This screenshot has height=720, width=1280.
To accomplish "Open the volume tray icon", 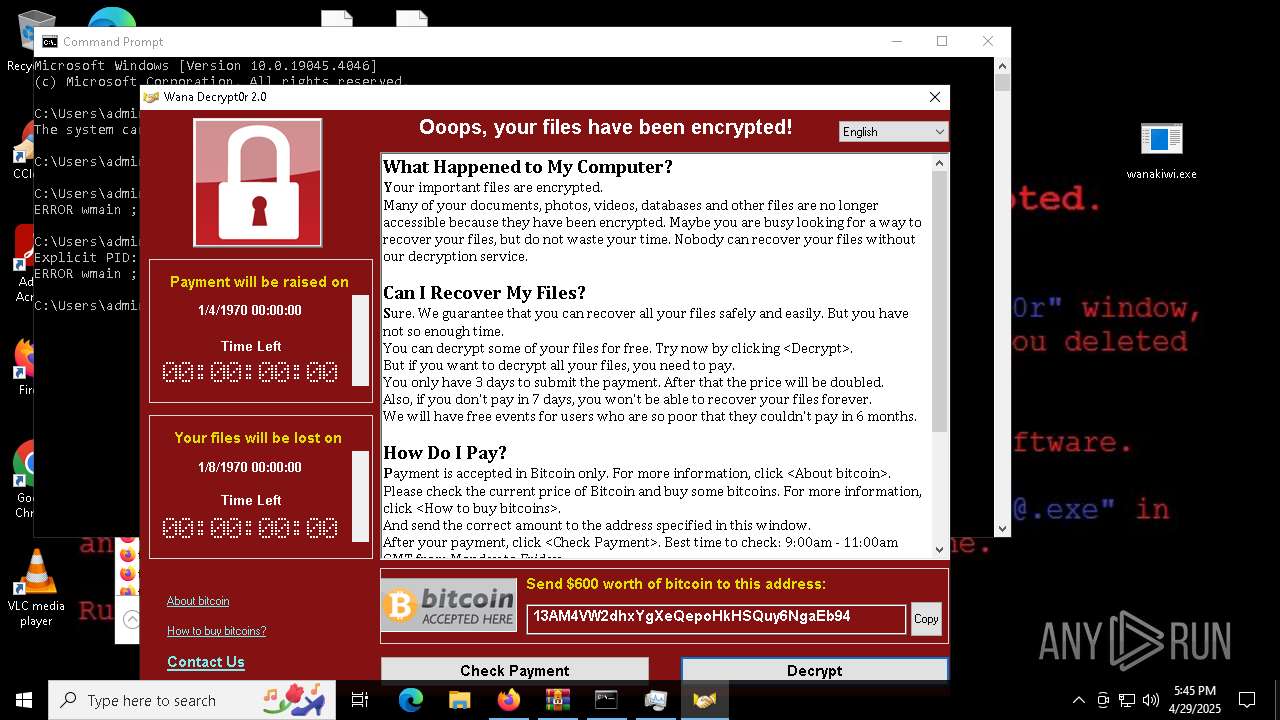I will point(1151,701).
